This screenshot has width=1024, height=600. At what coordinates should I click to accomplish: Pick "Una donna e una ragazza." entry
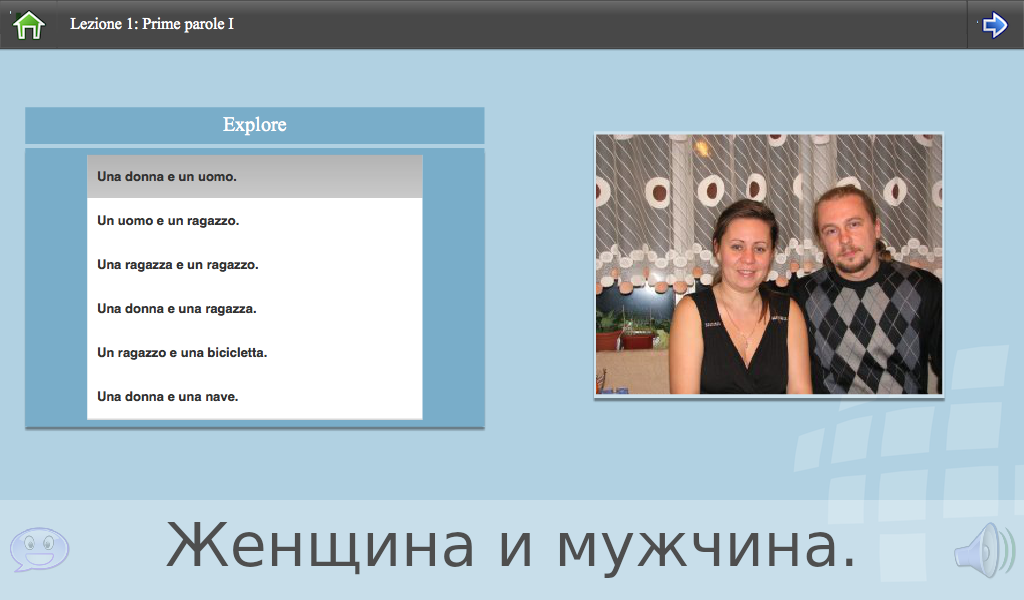255,308
